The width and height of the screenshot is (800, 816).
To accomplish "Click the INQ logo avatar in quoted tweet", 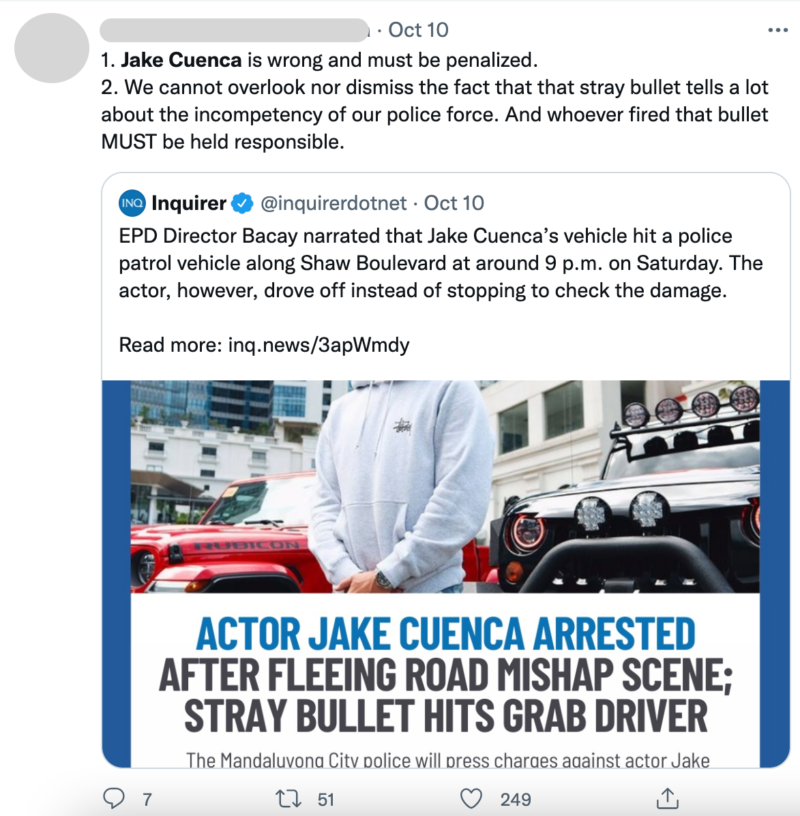I will click(x=130, y=201).
